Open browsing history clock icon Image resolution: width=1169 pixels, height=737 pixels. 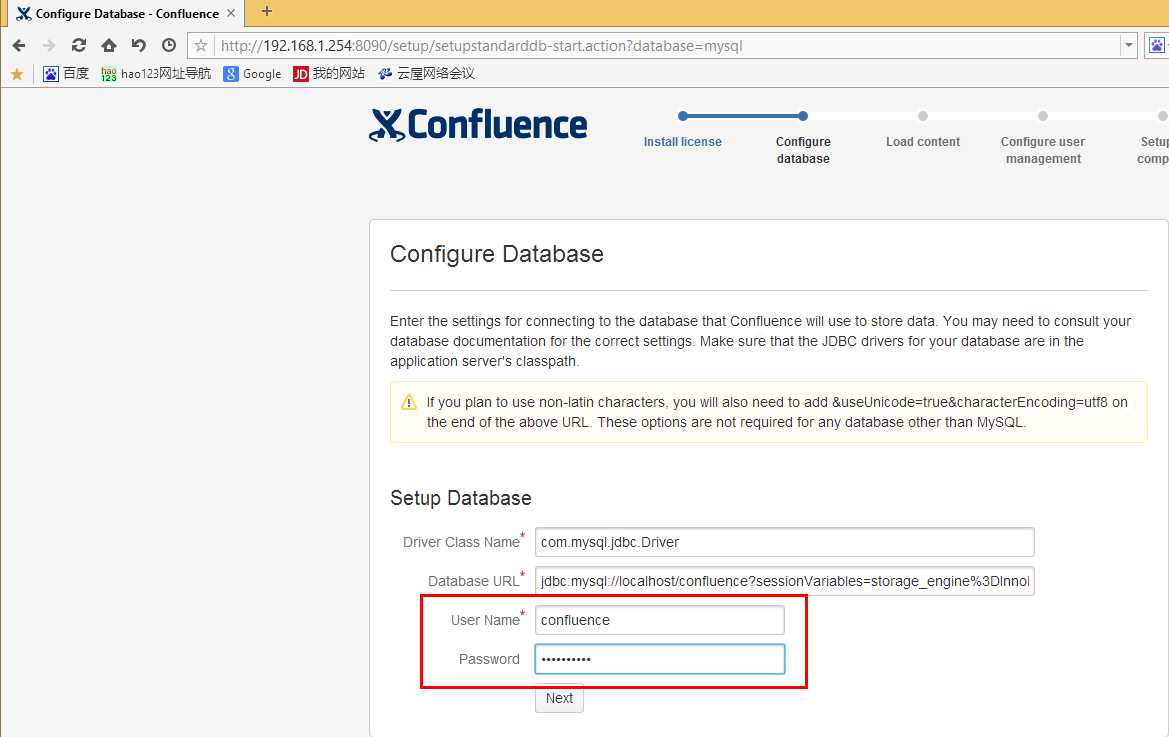(169, 45)
